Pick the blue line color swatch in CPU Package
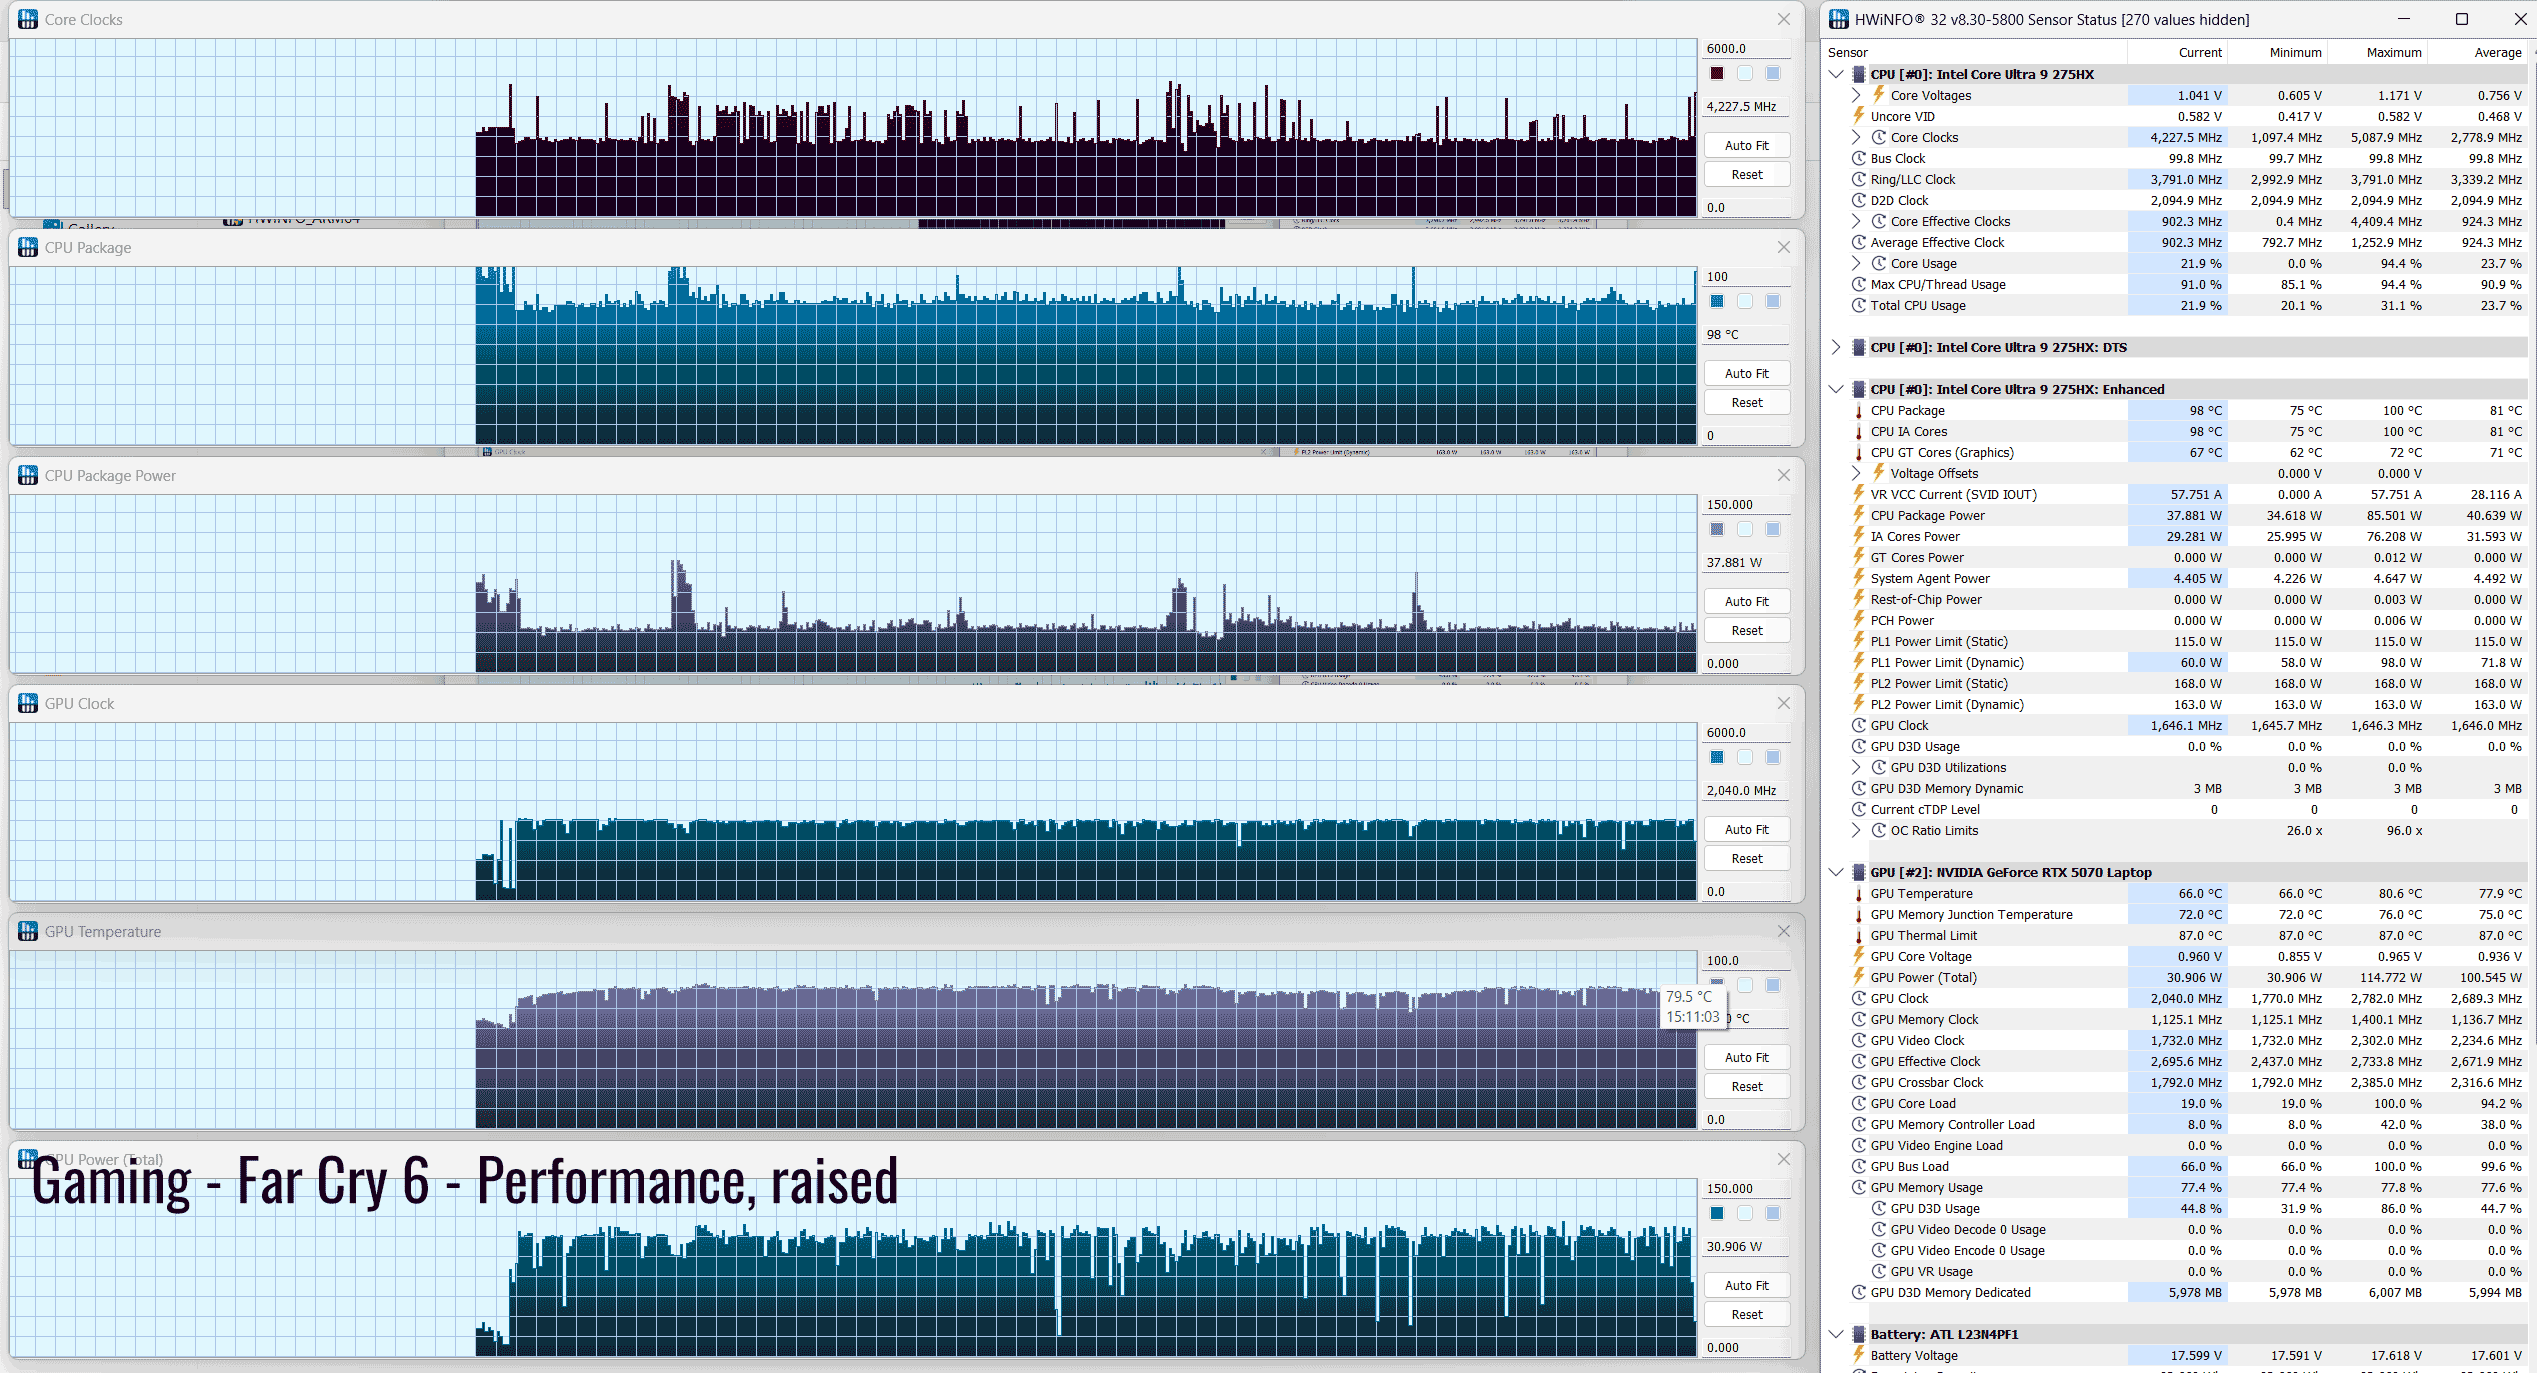The image size is (2537, 1373). click(1717, 302)
